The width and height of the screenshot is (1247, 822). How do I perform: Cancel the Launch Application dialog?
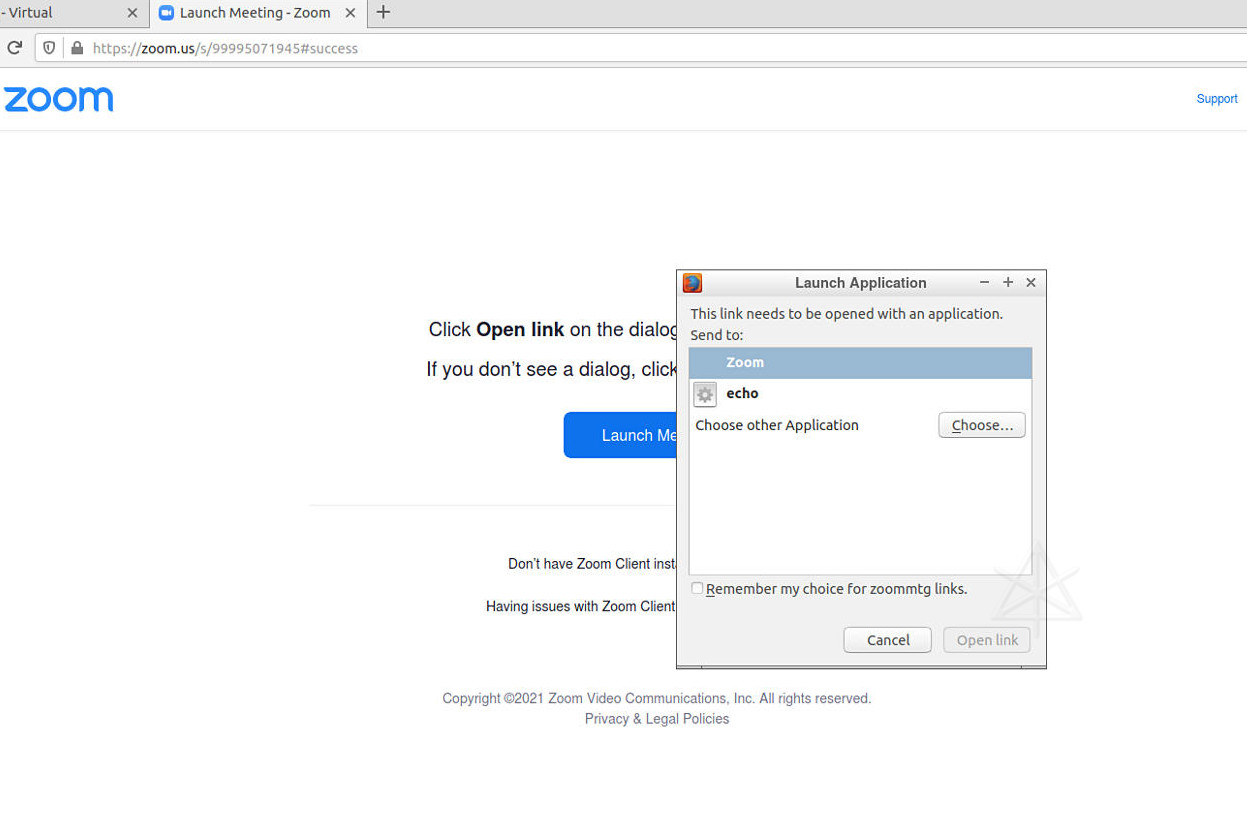[x=887, y=640]
